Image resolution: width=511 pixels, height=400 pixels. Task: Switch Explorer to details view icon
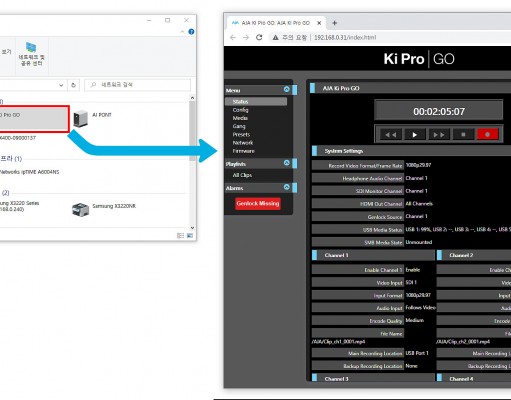(181, 236)
